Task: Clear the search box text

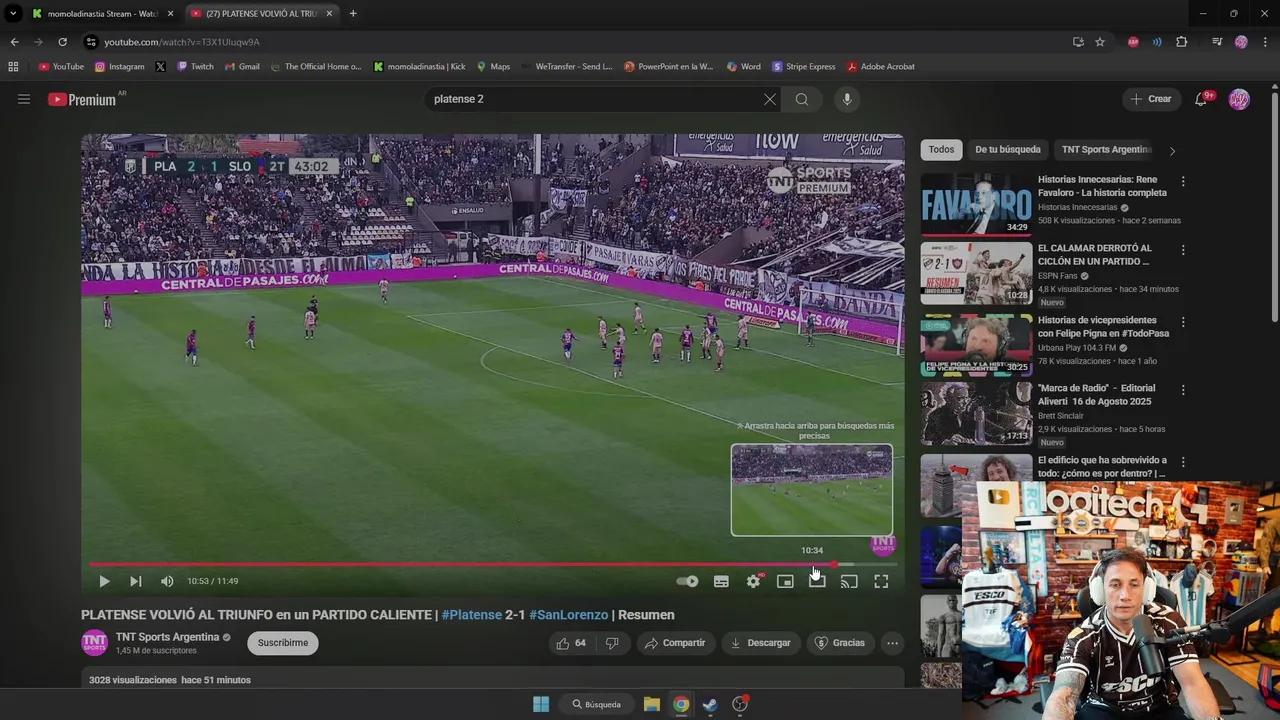Action: click(x=769, y=99)
